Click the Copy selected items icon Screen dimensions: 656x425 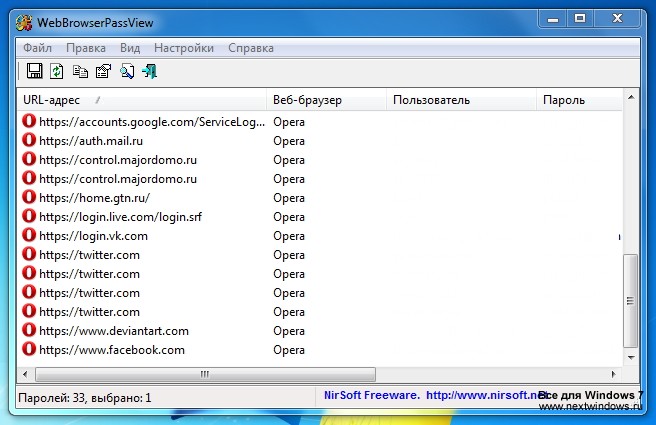80,72
